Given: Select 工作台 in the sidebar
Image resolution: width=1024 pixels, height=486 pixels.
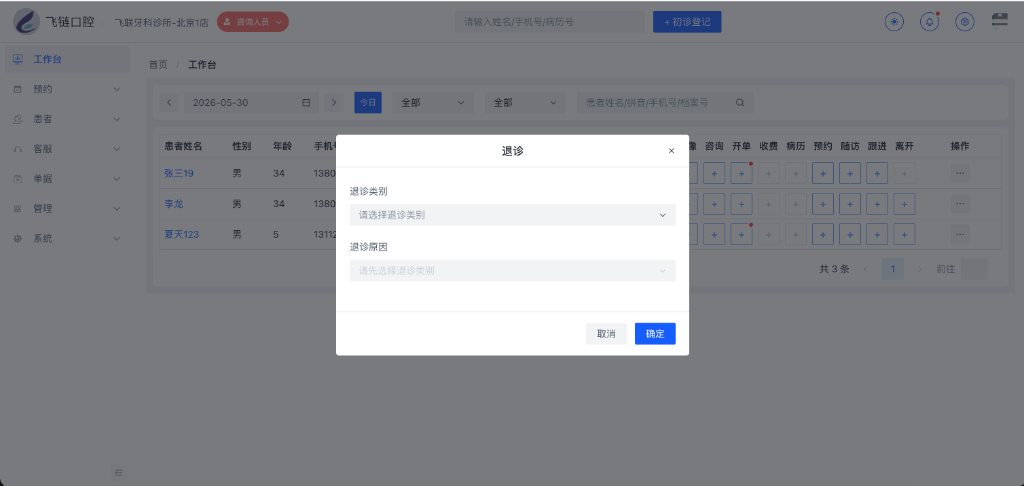Looking at the screenshot, I should pyautogui.click(x=67, y=59).
